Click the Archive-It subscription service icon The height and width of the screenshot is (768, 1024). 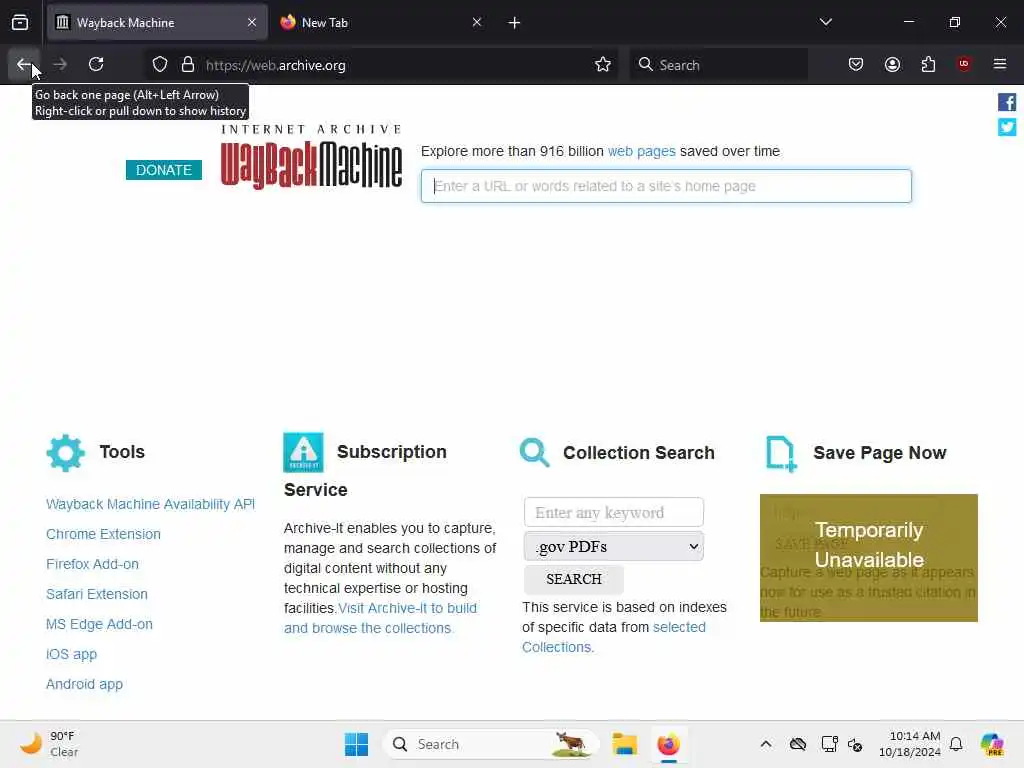pyautogui.click(x=303, y=453)
